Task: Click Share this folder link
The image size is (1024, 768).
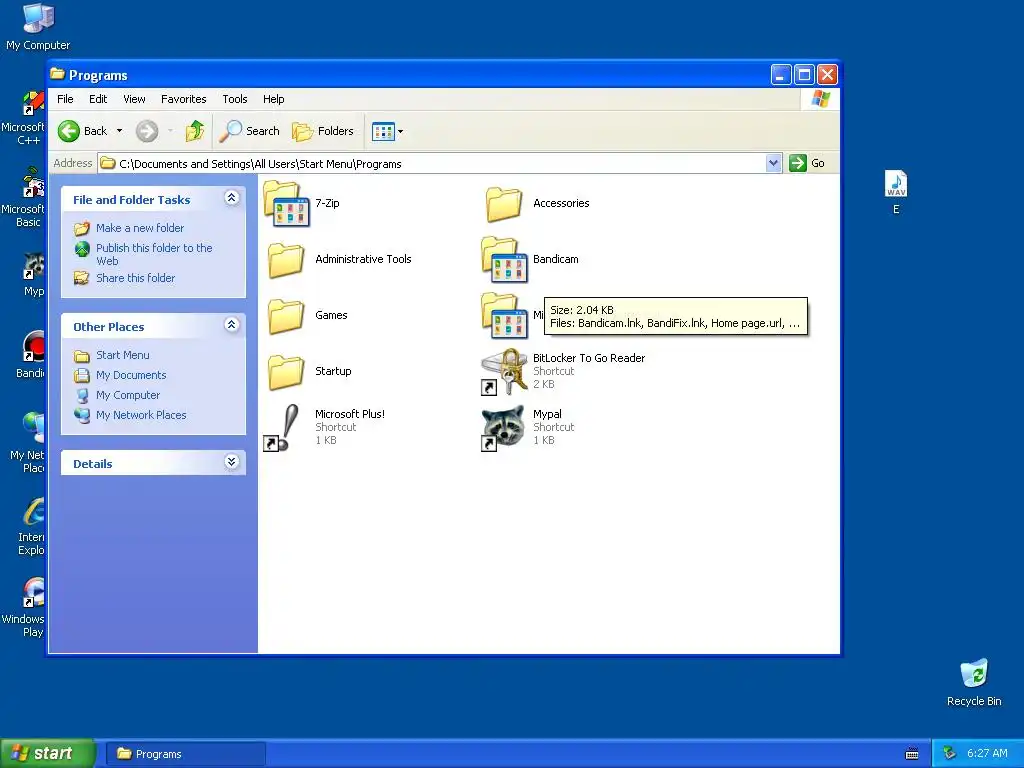Action: tap(135, 278)
